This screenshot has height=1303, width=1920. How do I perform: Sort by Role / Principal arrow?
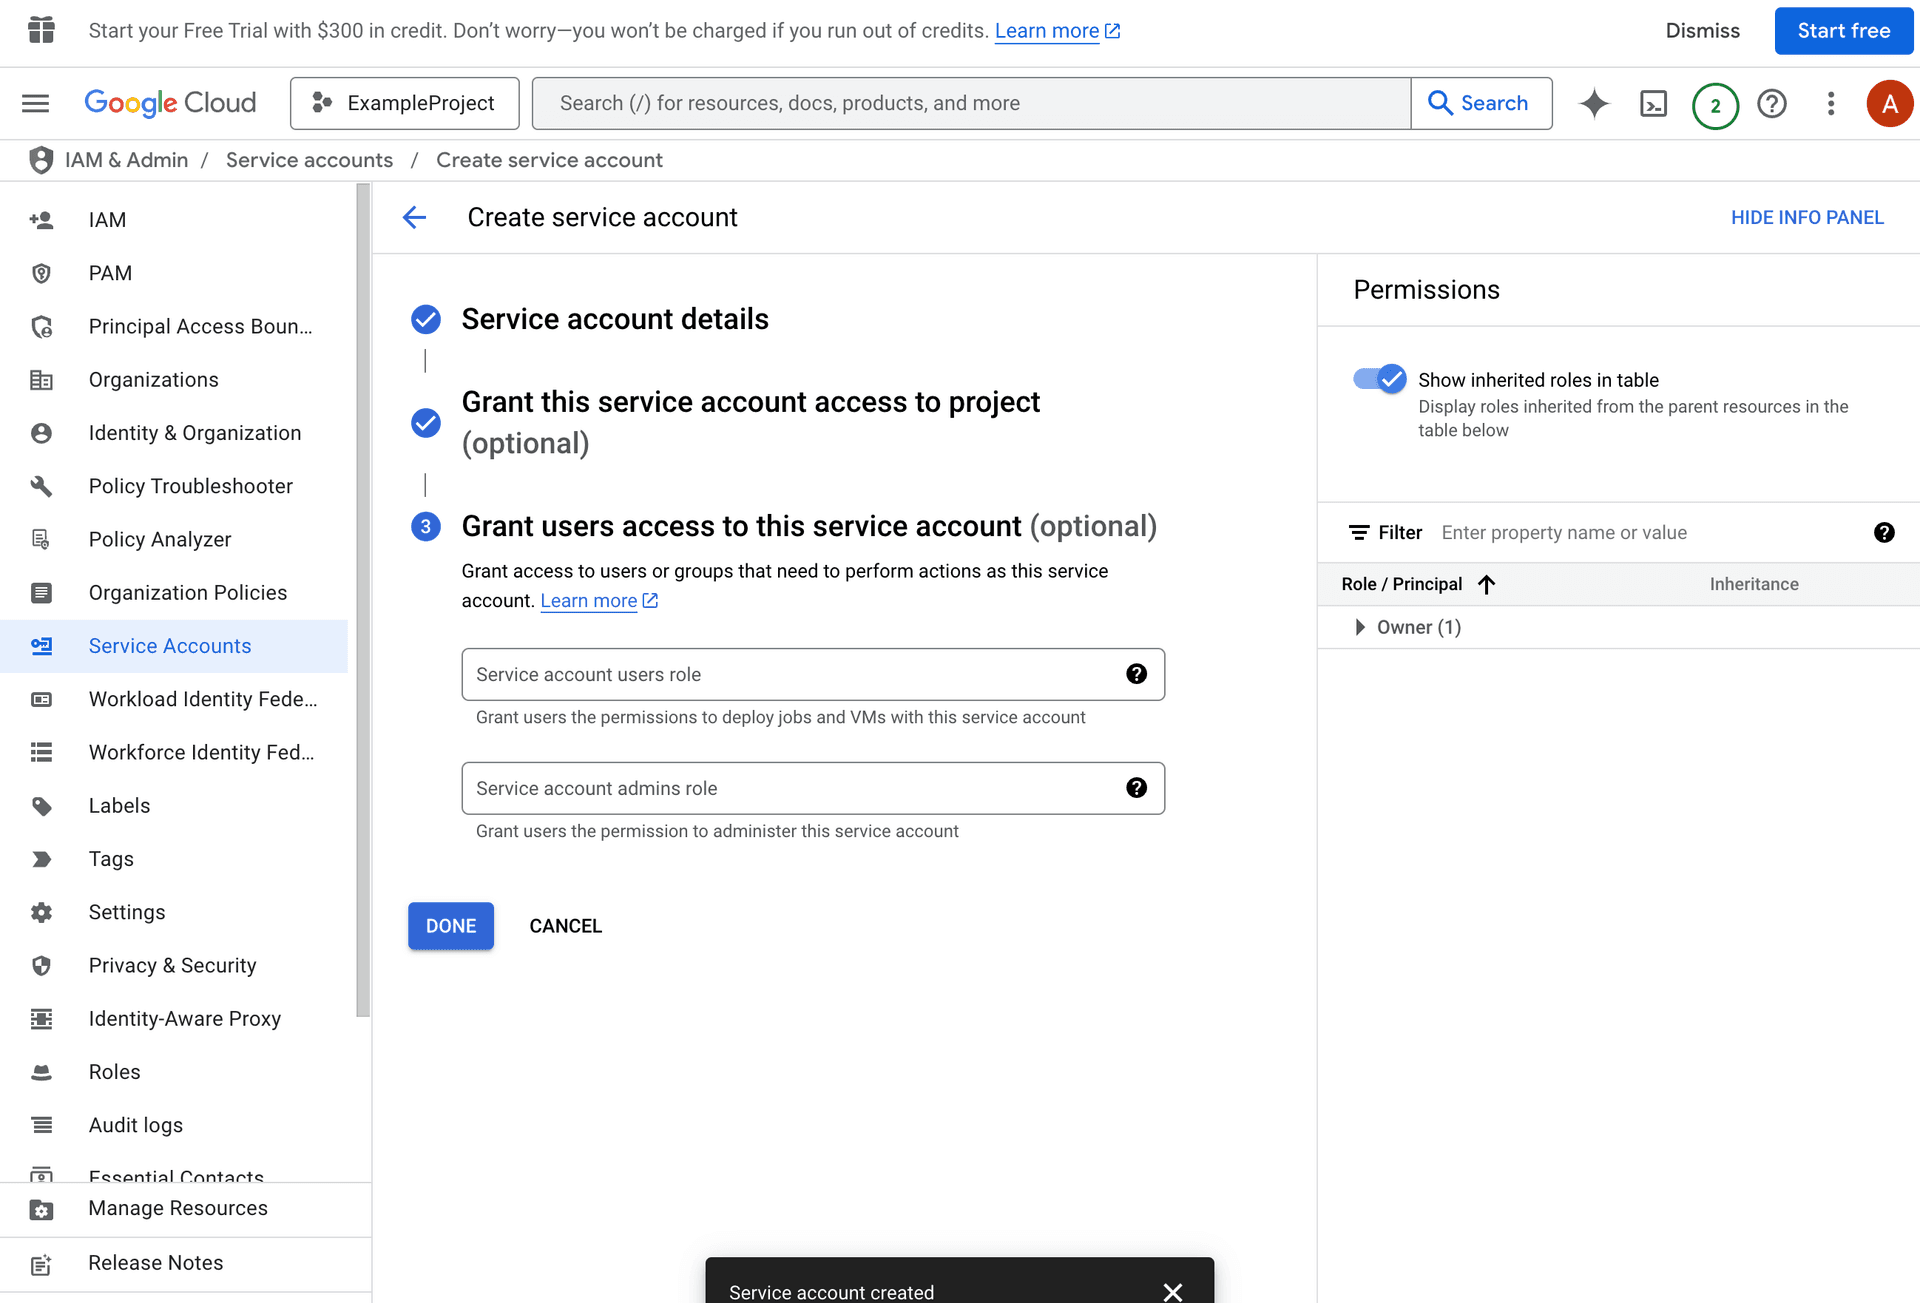pyautogui.click(x=1486, y=584)
